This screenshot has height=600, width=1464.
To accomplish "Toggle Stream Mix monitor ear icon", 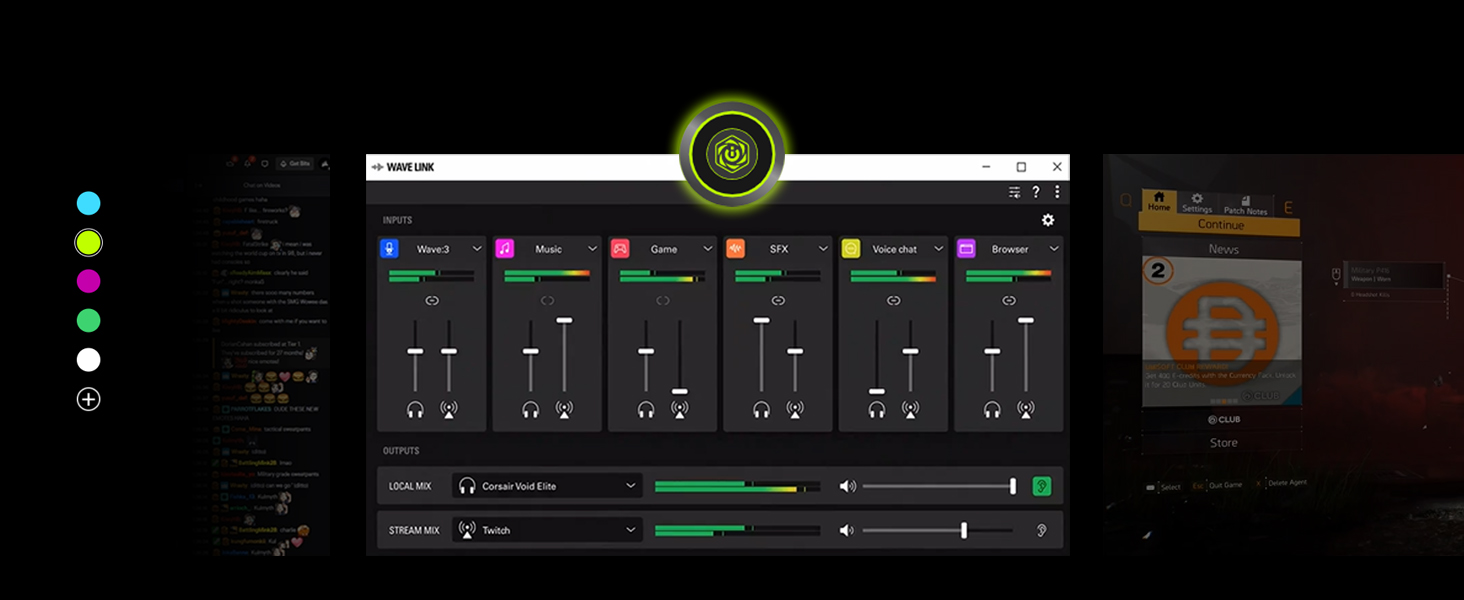I will [x=1041, y=531].
